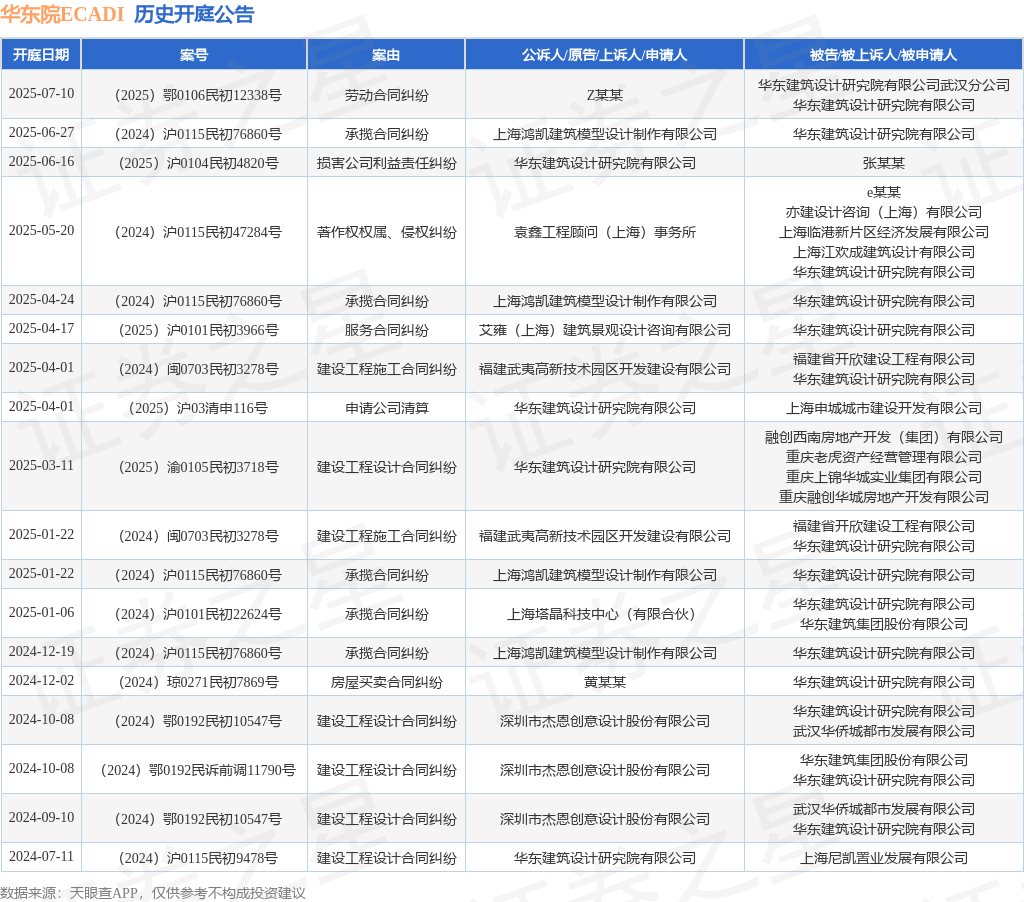Click the 劳动合同纠纷 case cause
The width and height of the screenshot is (1024, 902).
click(387, 95)
